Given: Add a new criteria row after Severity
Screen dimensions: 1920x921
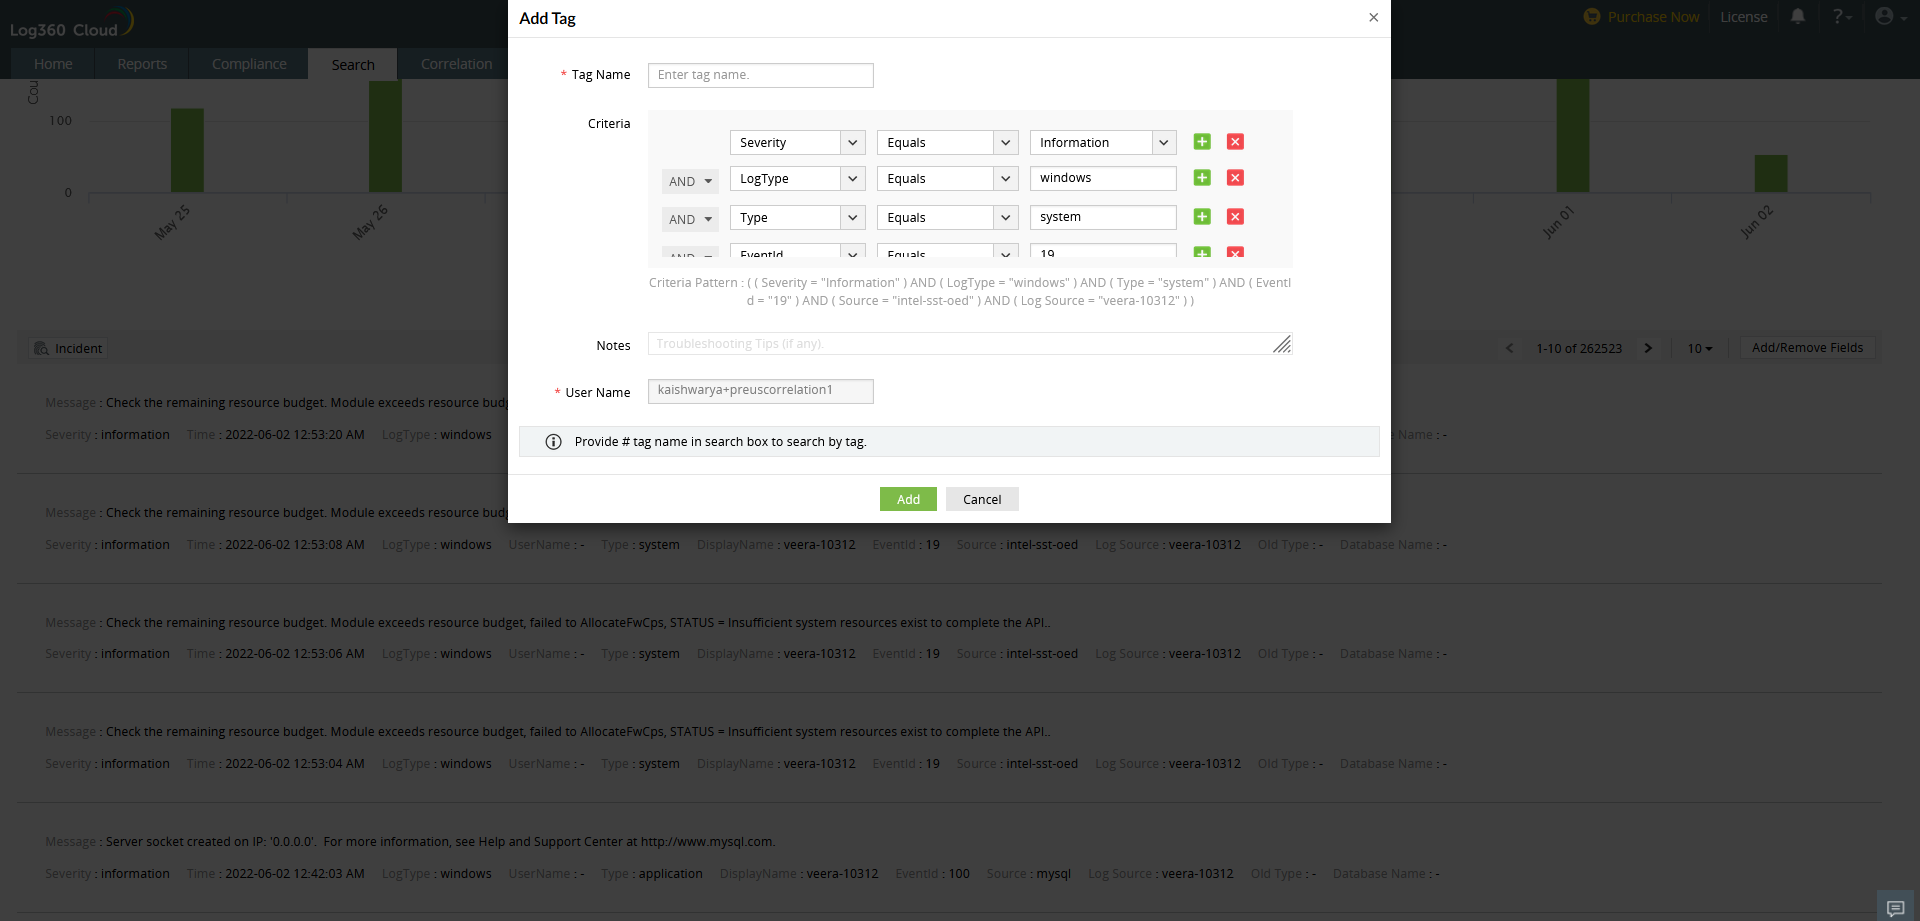Looking at the screenshot, I should point(1202,142).
